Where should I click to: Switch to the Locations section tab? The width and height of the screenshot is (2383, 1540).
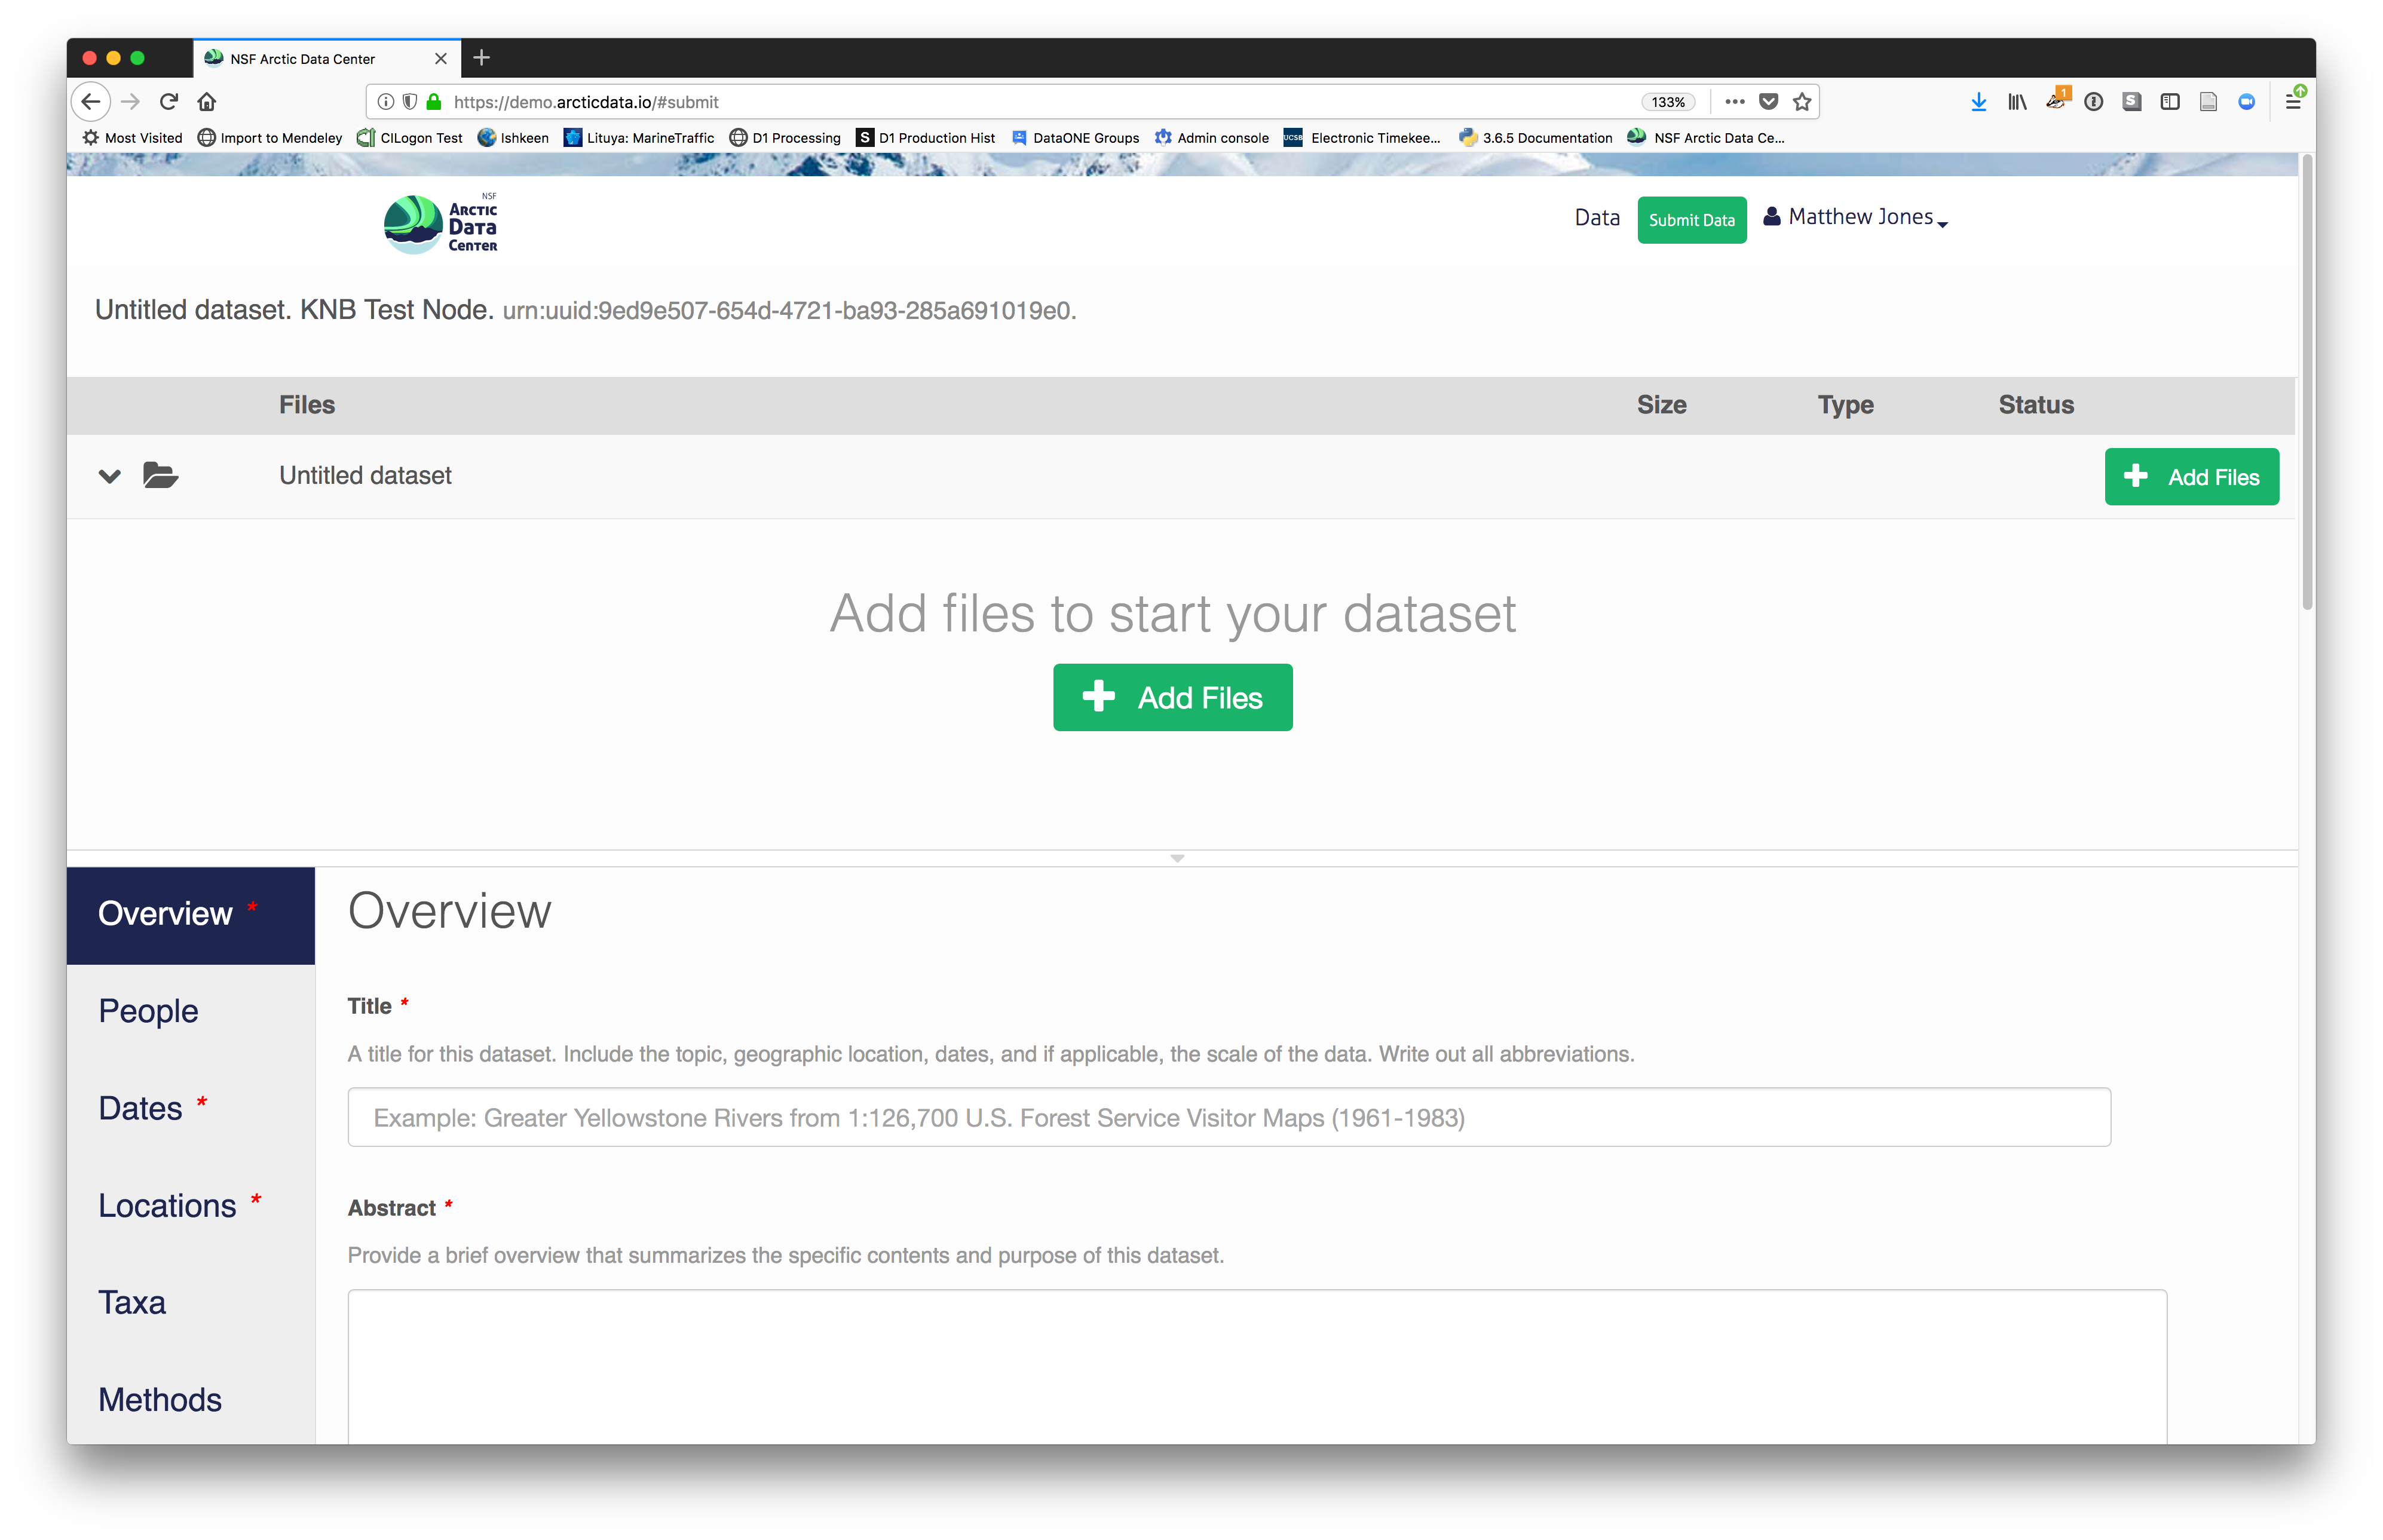point(191,1205)
